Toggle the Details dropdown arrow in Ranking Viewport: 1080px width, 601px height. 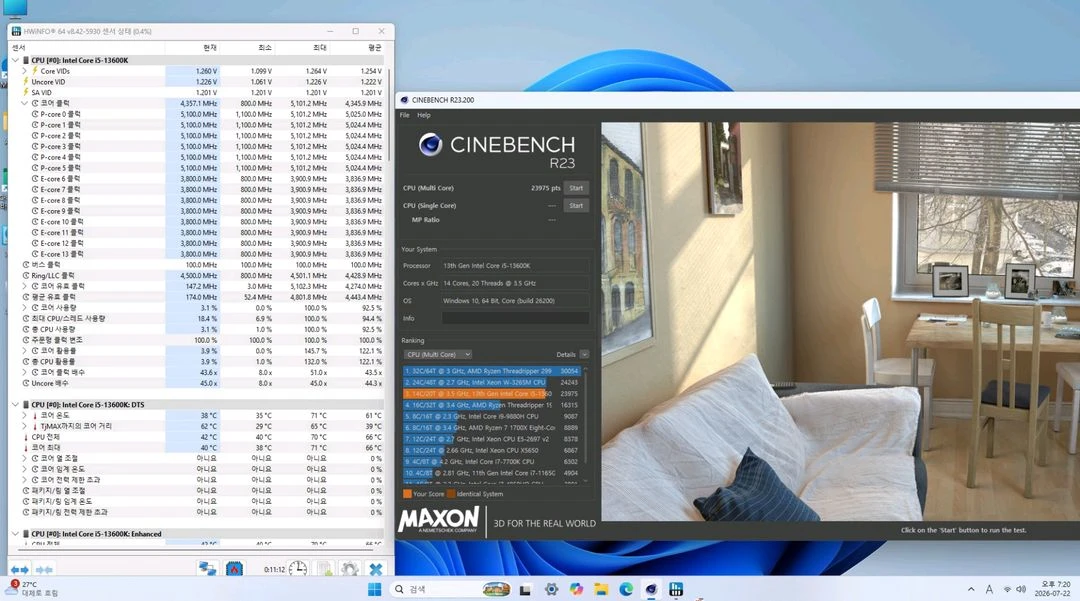coord(584,355)
